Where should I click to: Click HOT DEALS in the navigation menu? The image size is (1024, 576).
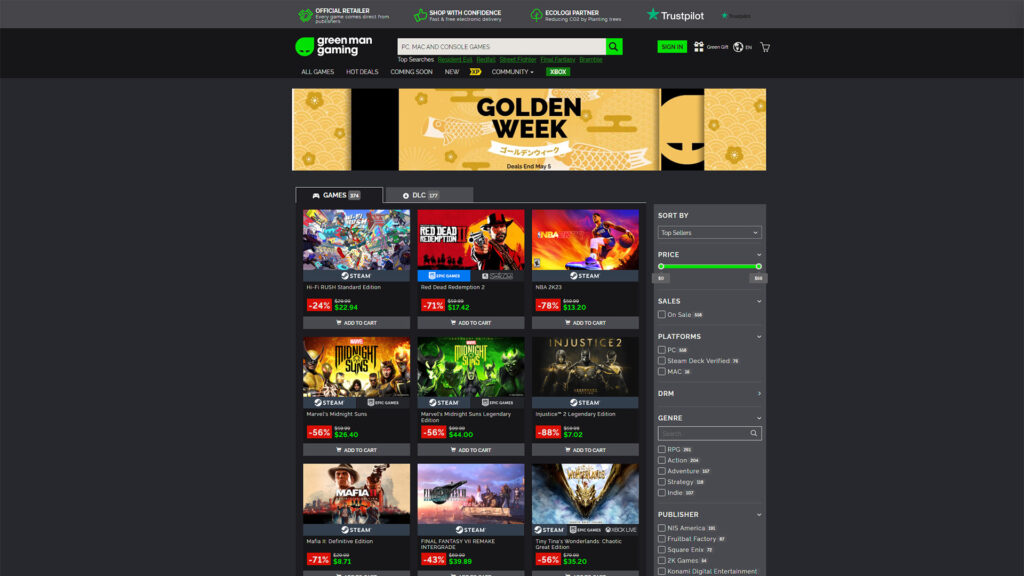pos(360,71)
